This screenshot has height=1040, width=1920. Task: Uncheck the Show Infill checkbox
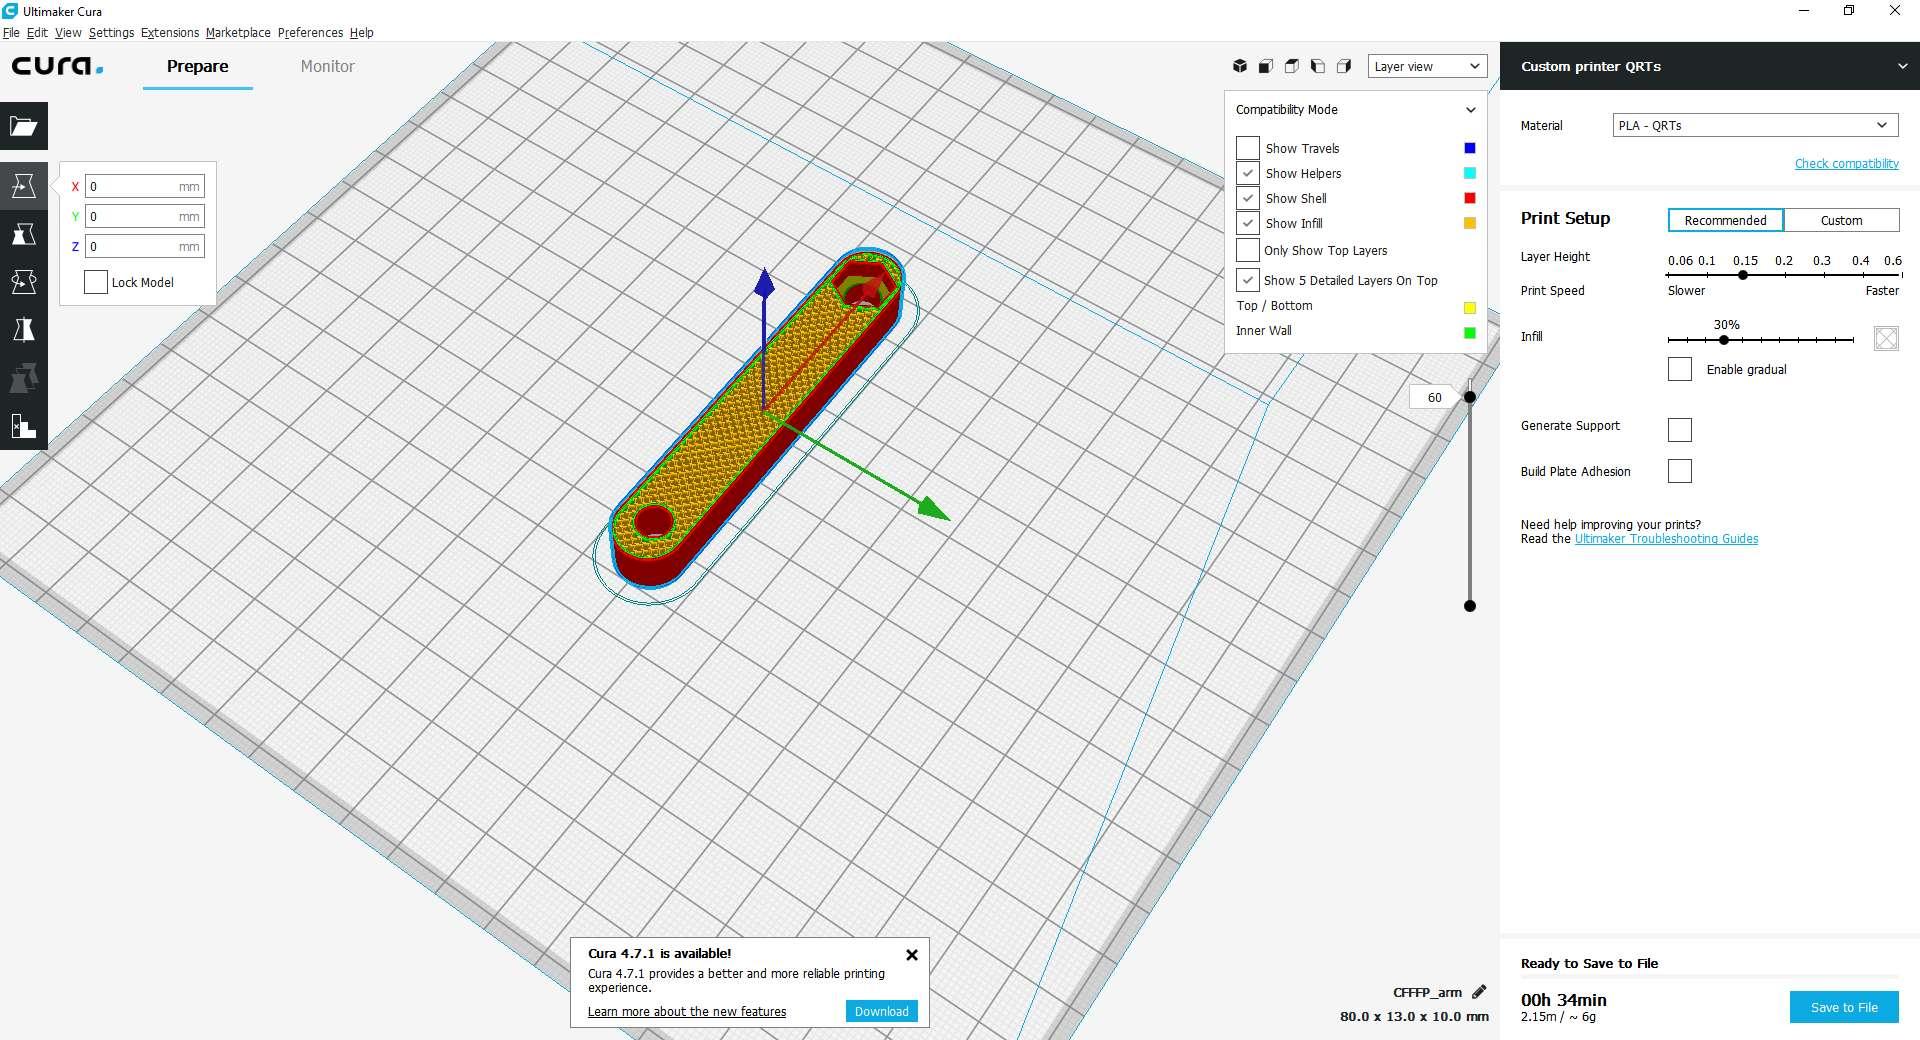[x=1248, y=223]
